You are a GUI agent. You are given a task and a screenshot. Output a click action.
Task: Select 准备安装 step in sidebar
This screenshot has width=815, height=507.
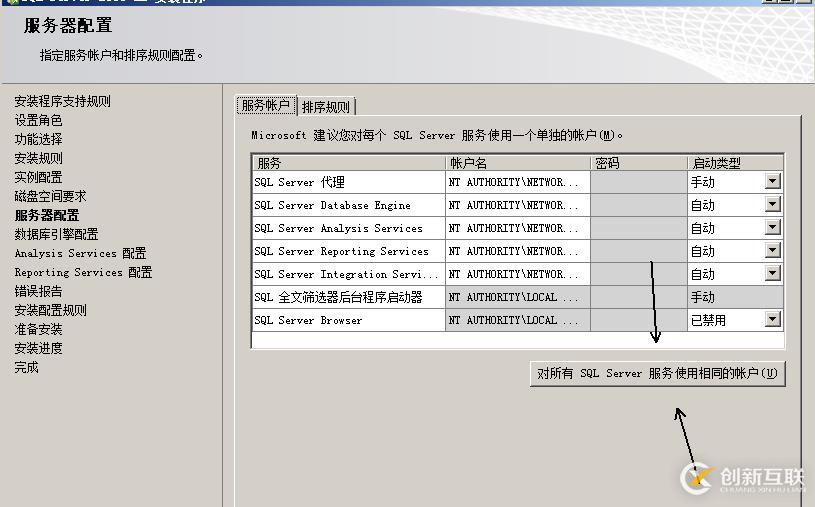click(38, 329)
